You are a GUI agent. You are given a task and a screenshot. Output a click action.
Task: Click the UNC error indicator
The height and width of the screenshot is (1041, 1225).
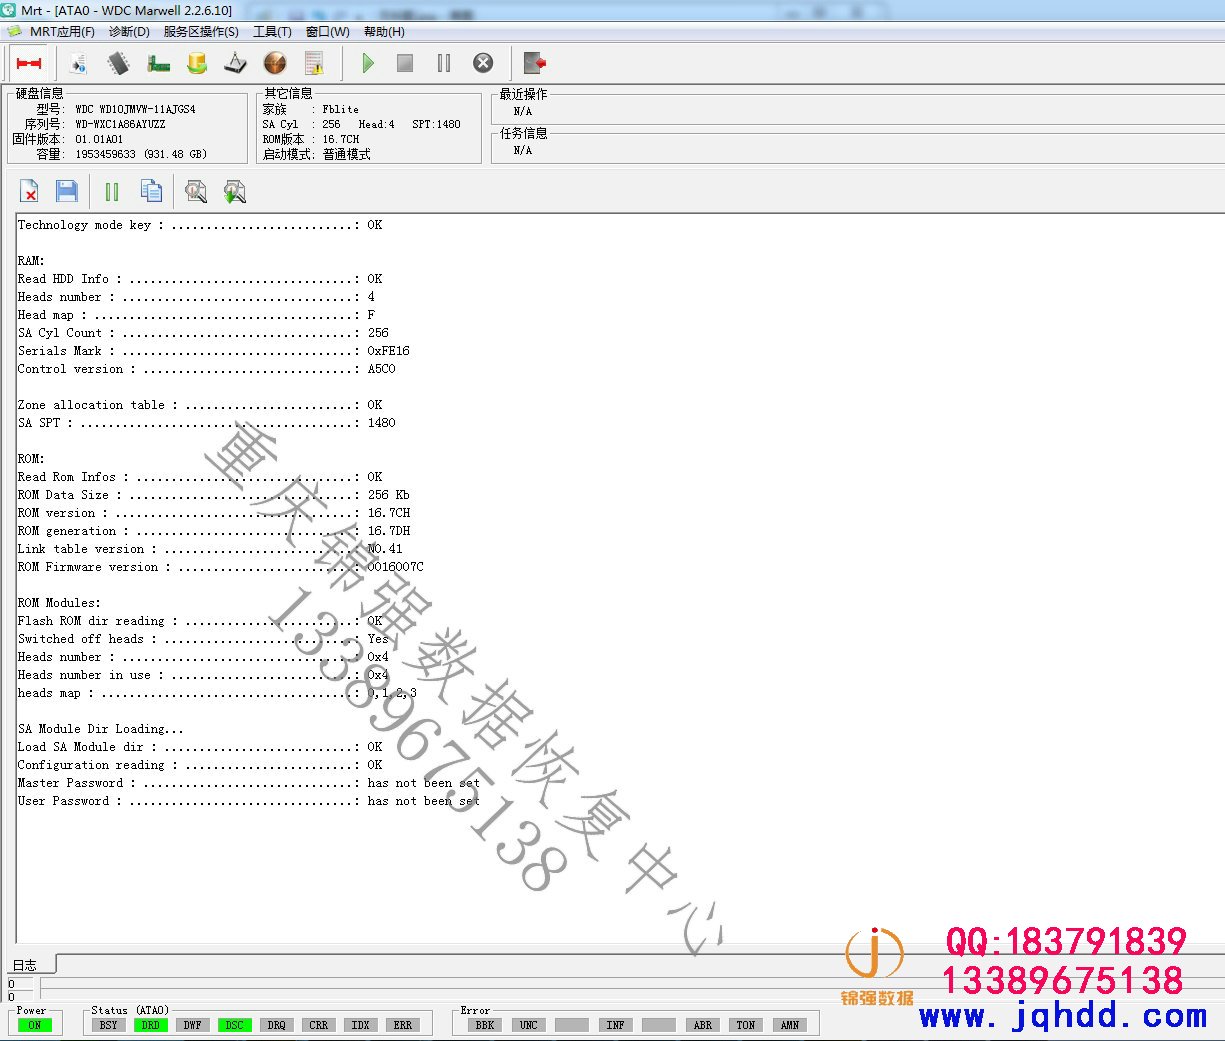(x=529, y=1025)
